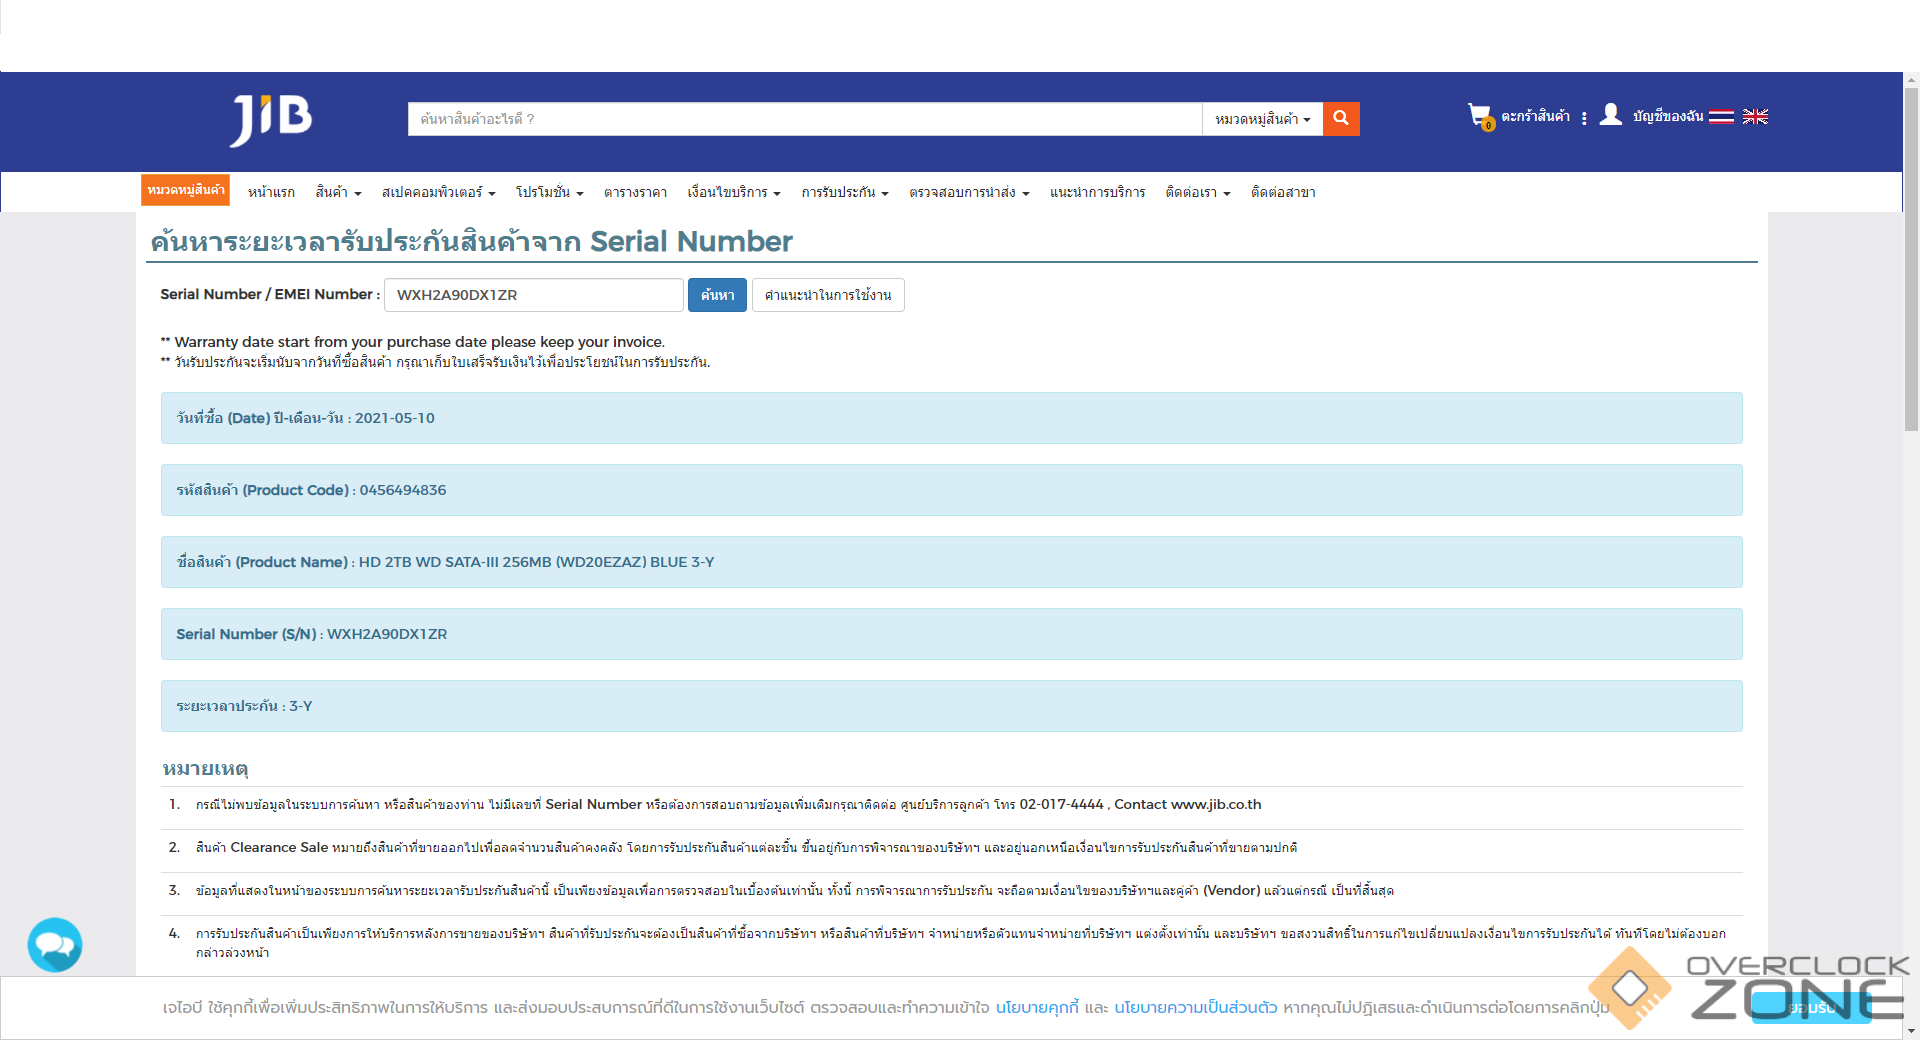Viewport: 1920px width, 1040px height.
Task: Click the page vertical scrollbar thumb
Action: [x=1911, y=259]
